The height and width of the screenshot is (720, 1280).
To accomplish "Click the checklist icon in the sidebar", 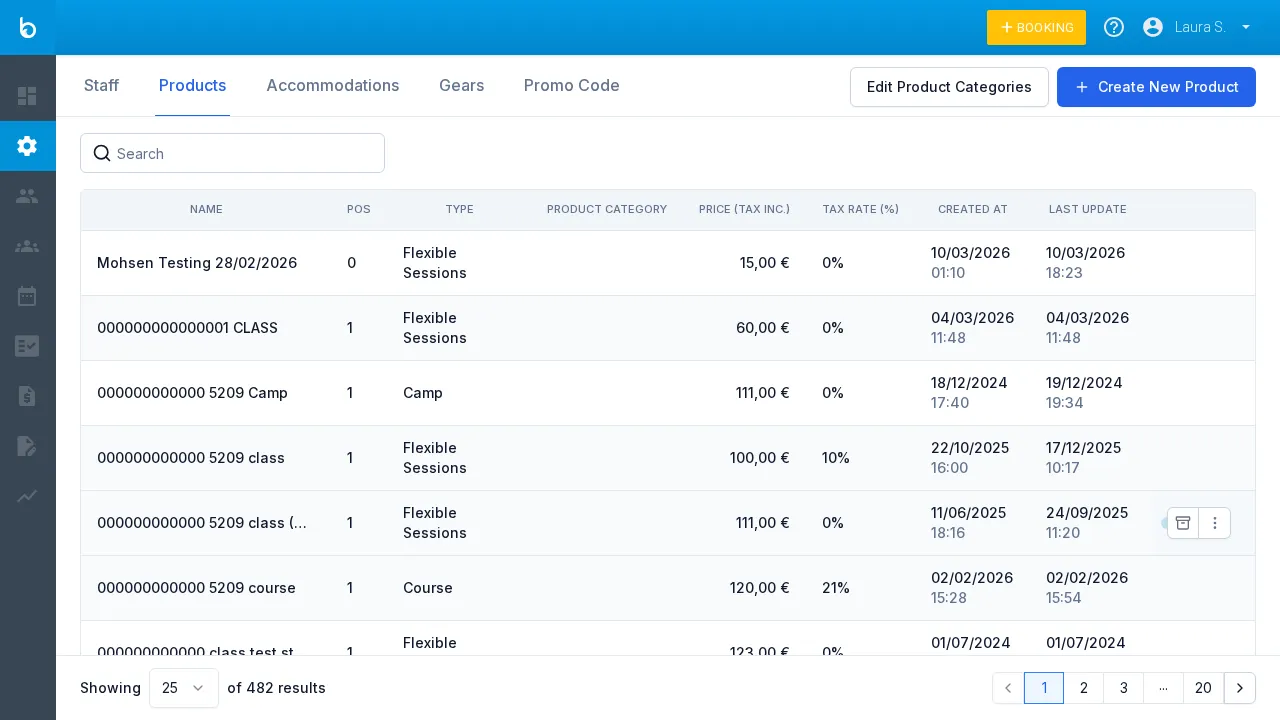I will pyautogui.click(x=27, y=346).
